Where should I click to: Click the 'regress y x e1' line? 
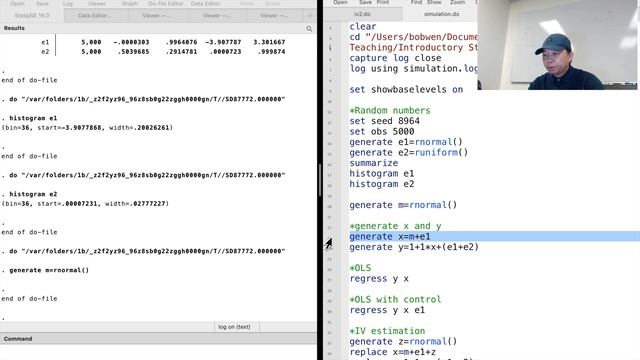pyautogui.click(x=387, y=310)
